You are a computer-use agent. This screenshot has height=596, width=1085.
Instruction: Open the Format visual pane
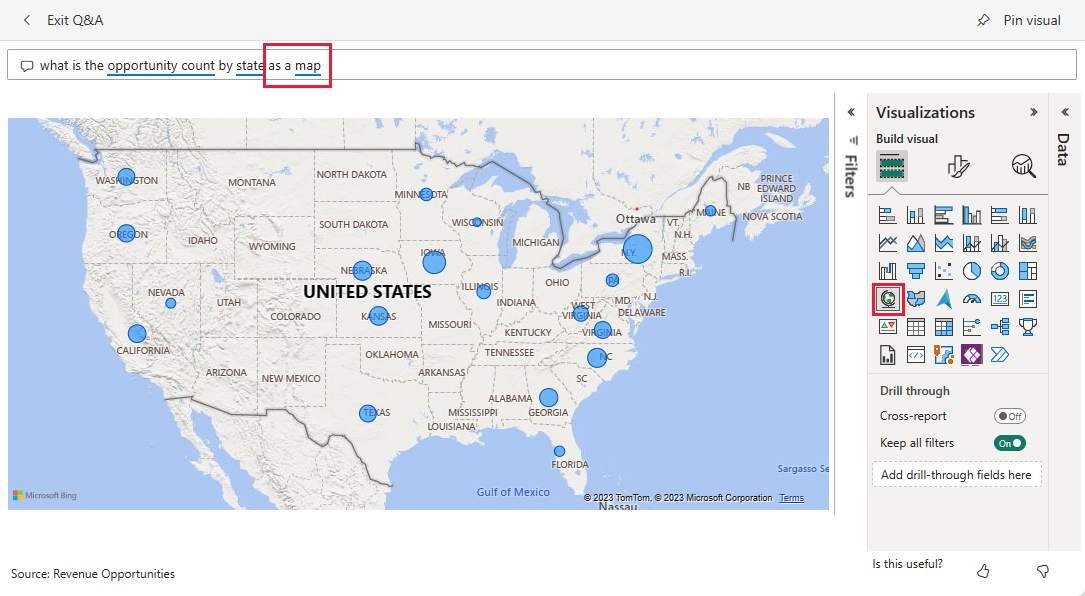[x=958, y=166]
